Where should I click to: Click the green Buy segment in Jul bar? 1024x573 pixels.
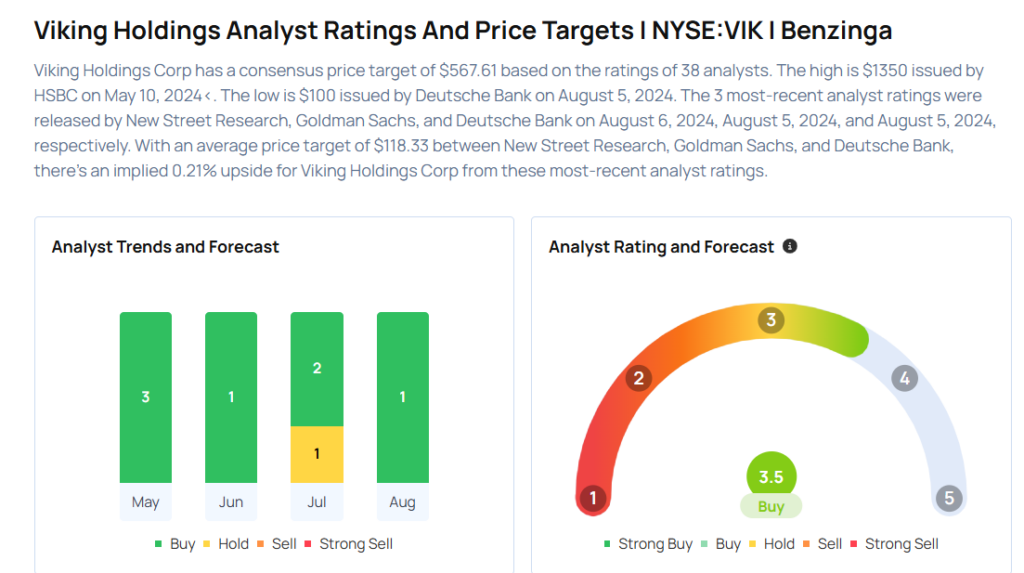tap(317, 368)
